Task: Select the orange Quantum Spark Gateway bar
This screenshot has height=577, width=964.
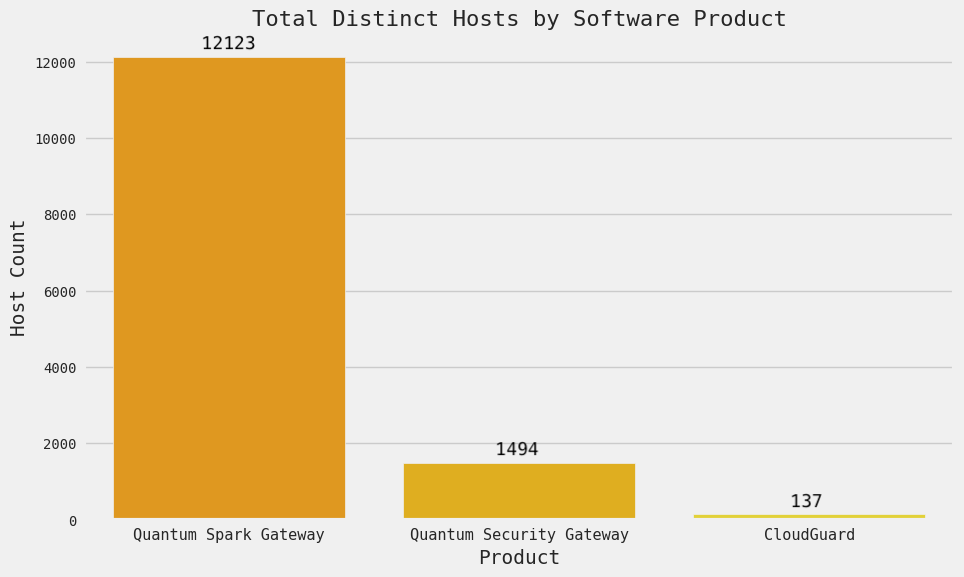Action: [229, 288]
